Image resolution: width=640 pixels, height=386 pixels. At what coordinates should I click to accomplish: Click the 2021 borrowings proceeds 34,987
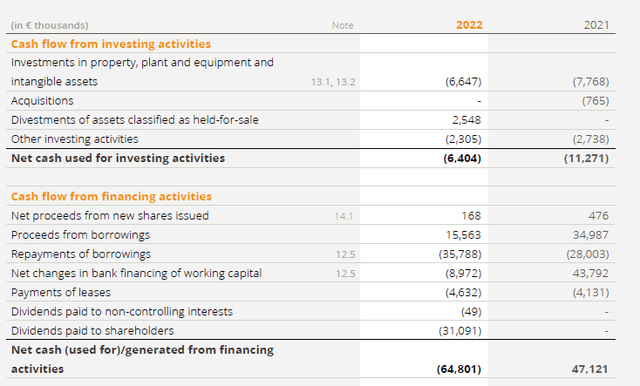591,235
